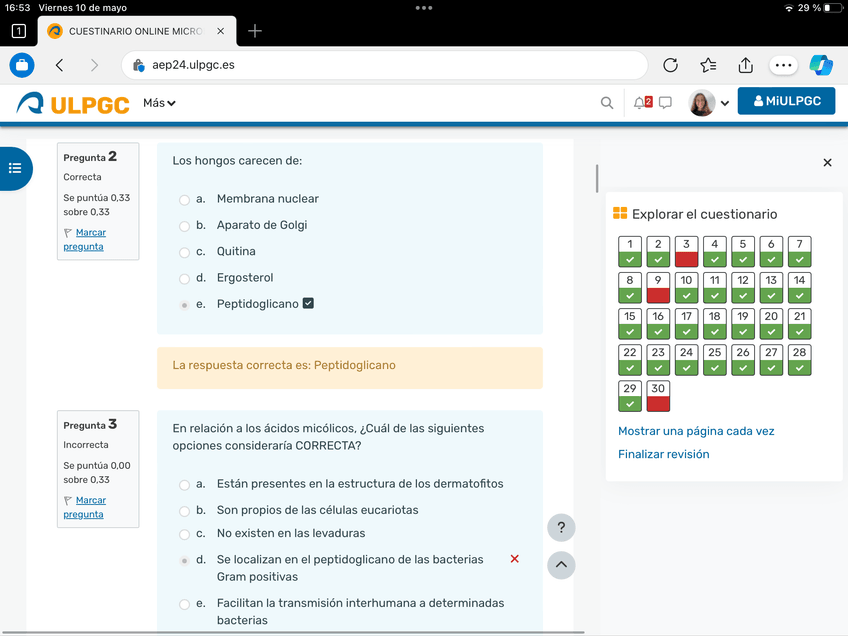Open the blue briefcase profile icon
This screenshot has height=636, width=848.
tap(22, 65)
